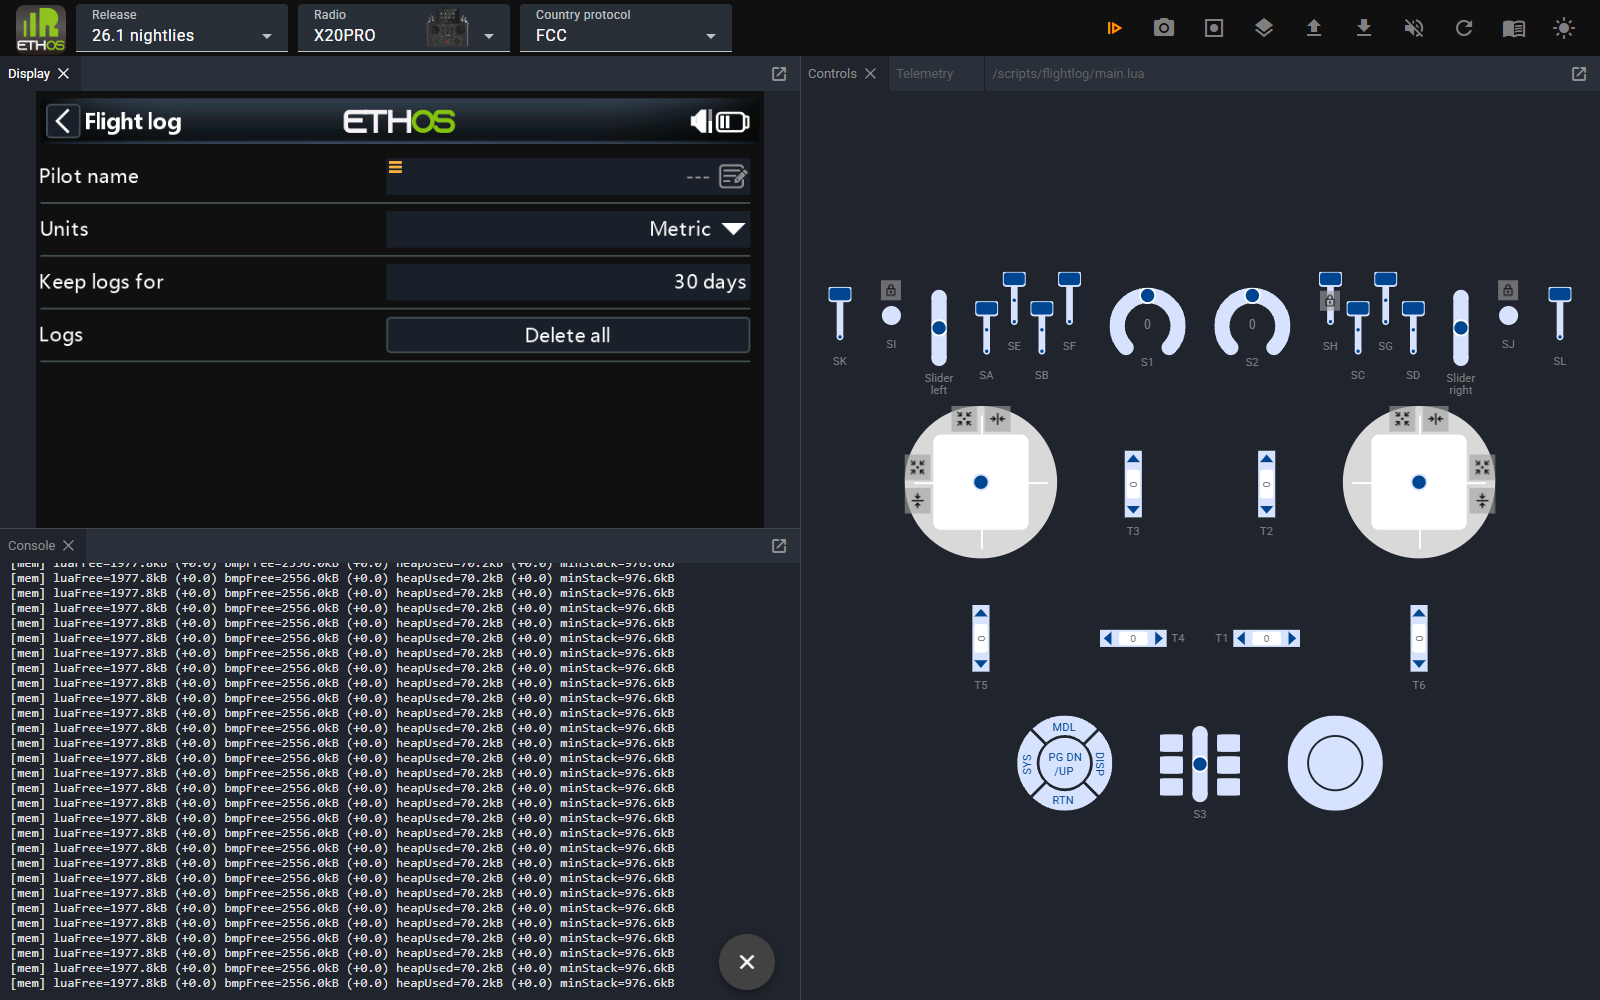This screenshot has width=1600, height=1000.
Task: Click the Delete all logs button
Action: (568, 335)
